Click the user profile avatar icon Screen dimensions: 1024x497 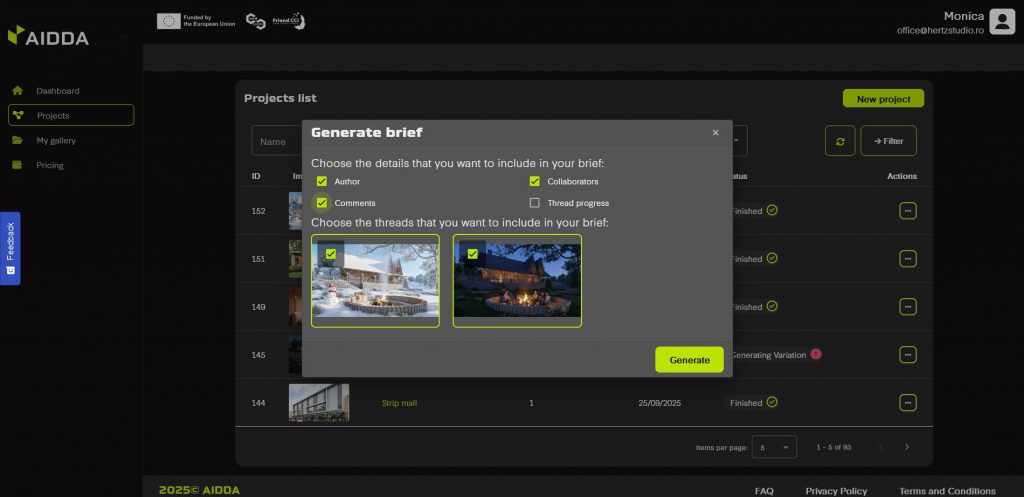[1002, 21]
